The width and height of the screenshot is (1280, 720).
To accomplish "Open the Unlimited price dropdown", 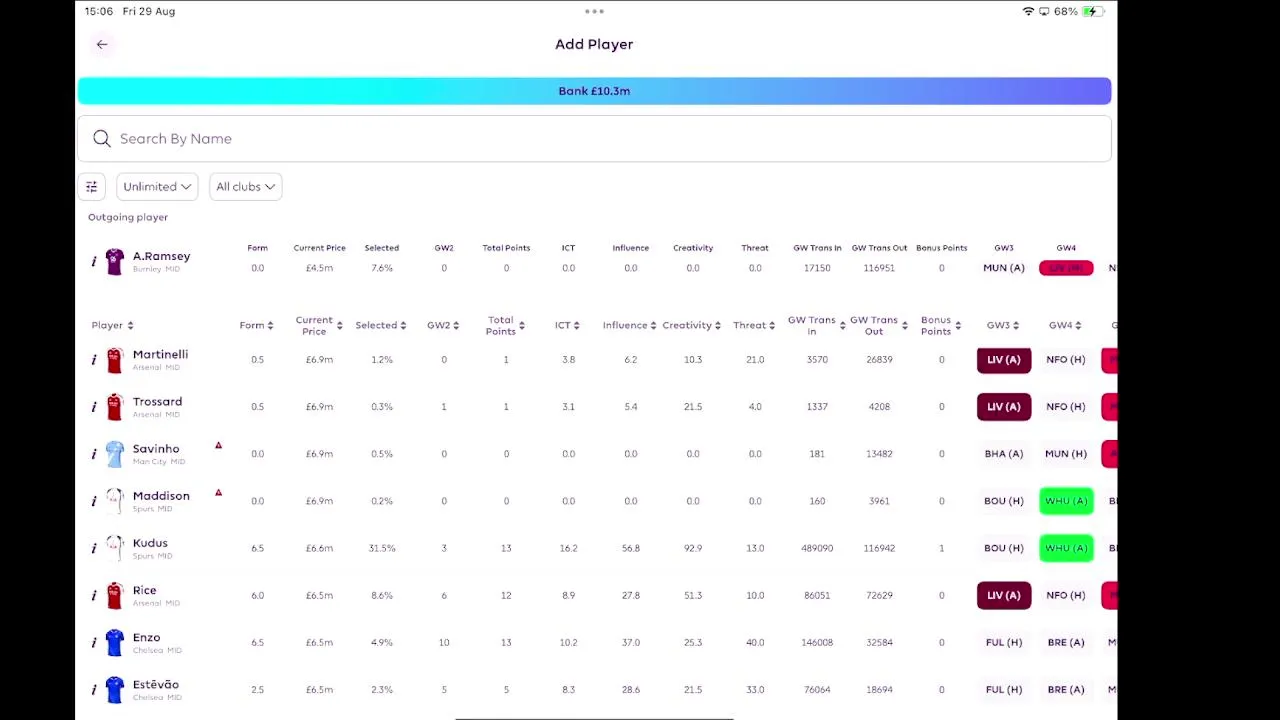I will pyautogui.click(x=157, y=187).
